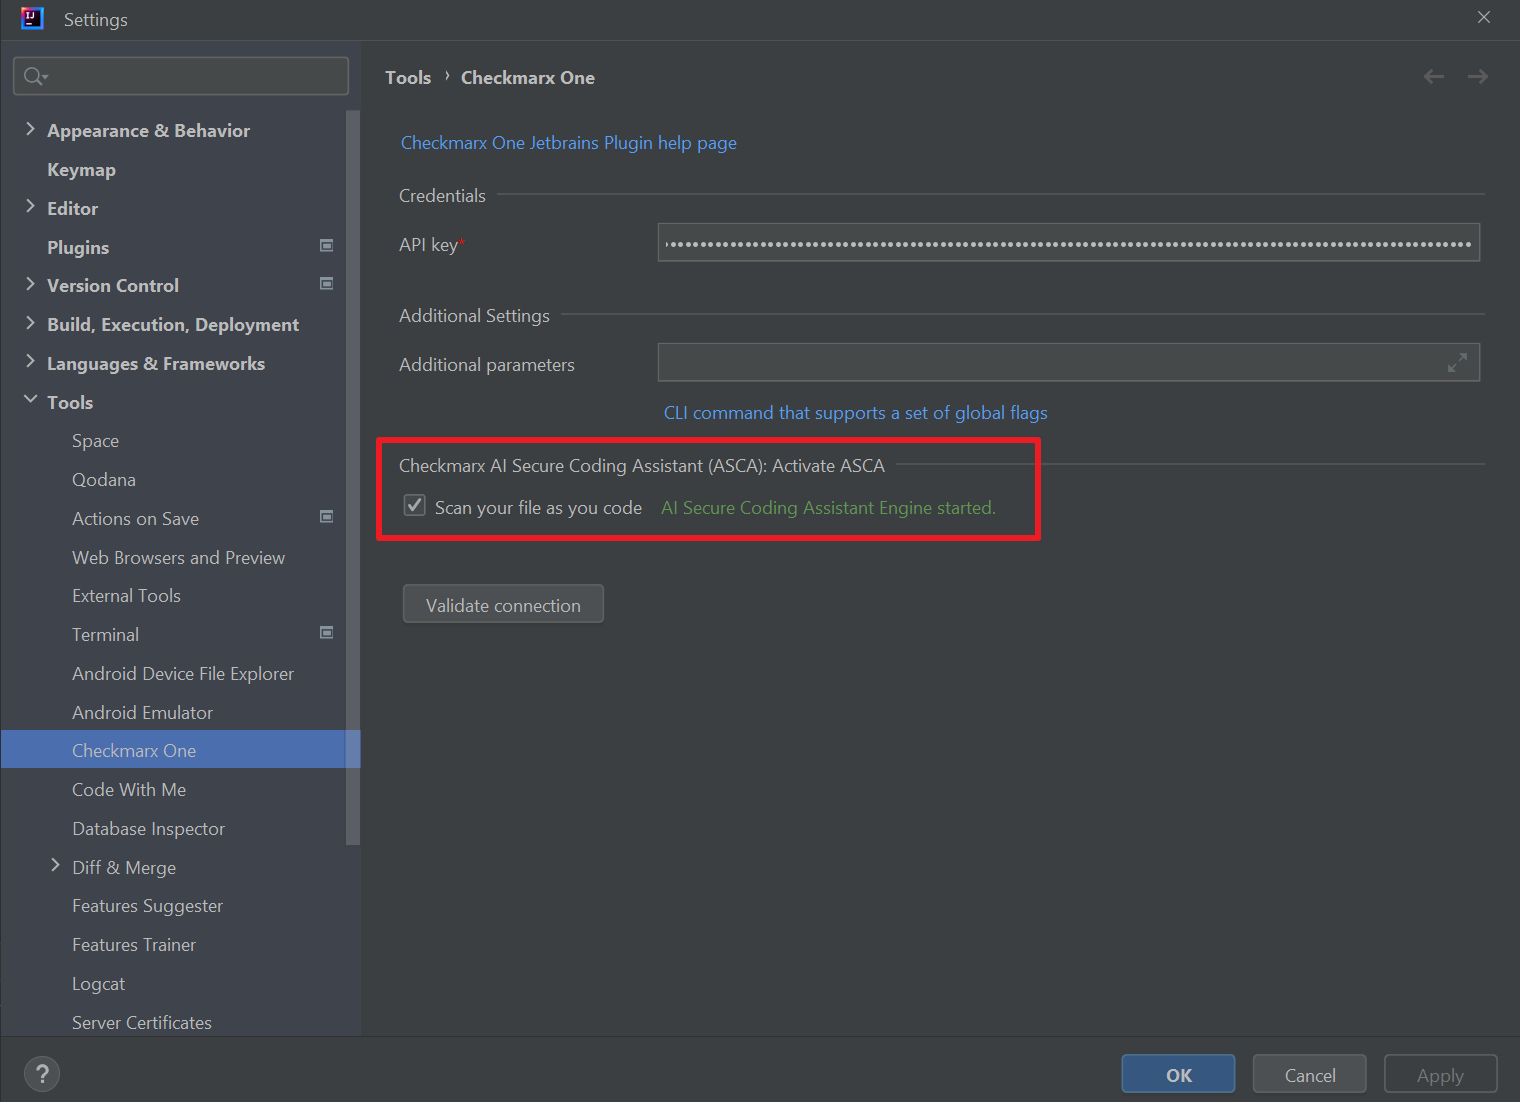The image size is (1520, 1102).
Task: Click the project-level icon beside Actions on Save
Action: (326, 517)
